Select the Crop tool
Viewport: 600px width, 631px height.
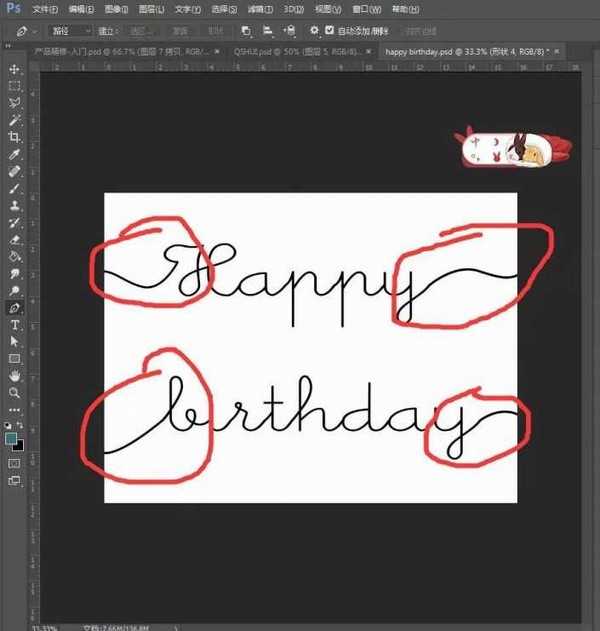click(x=14, y=137)
